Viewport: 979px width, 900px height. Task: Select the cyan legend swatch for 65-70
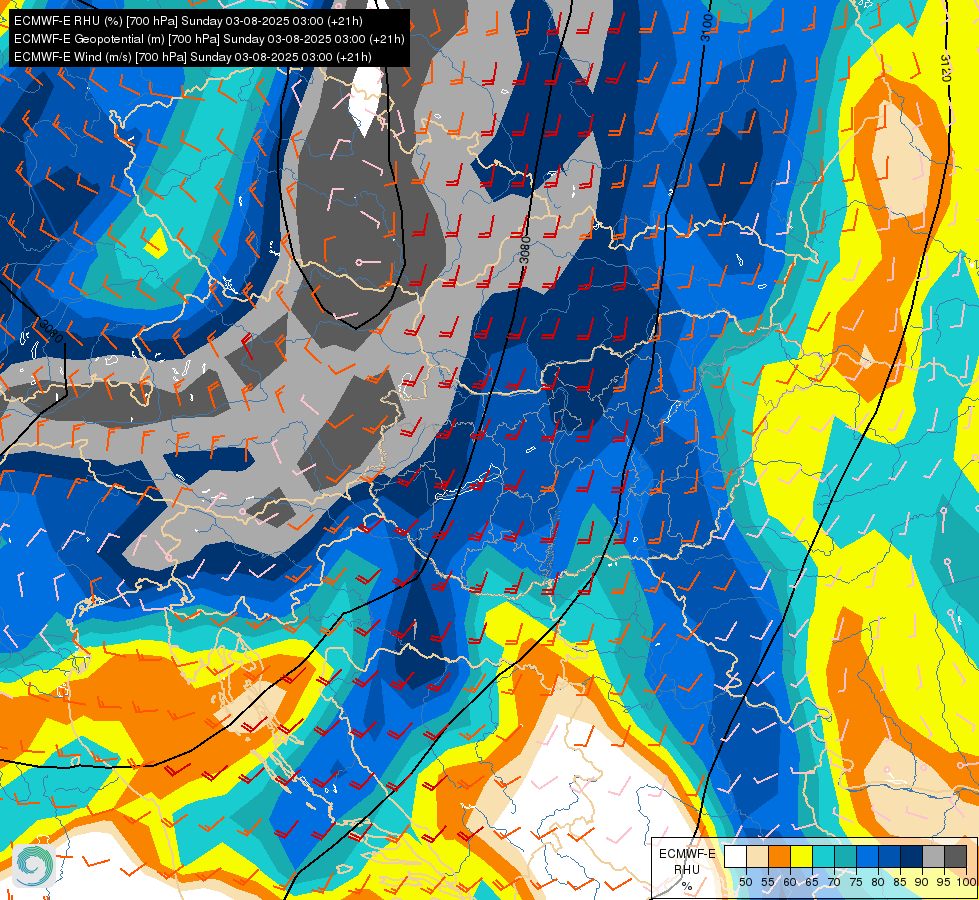(x=824, y=856)
